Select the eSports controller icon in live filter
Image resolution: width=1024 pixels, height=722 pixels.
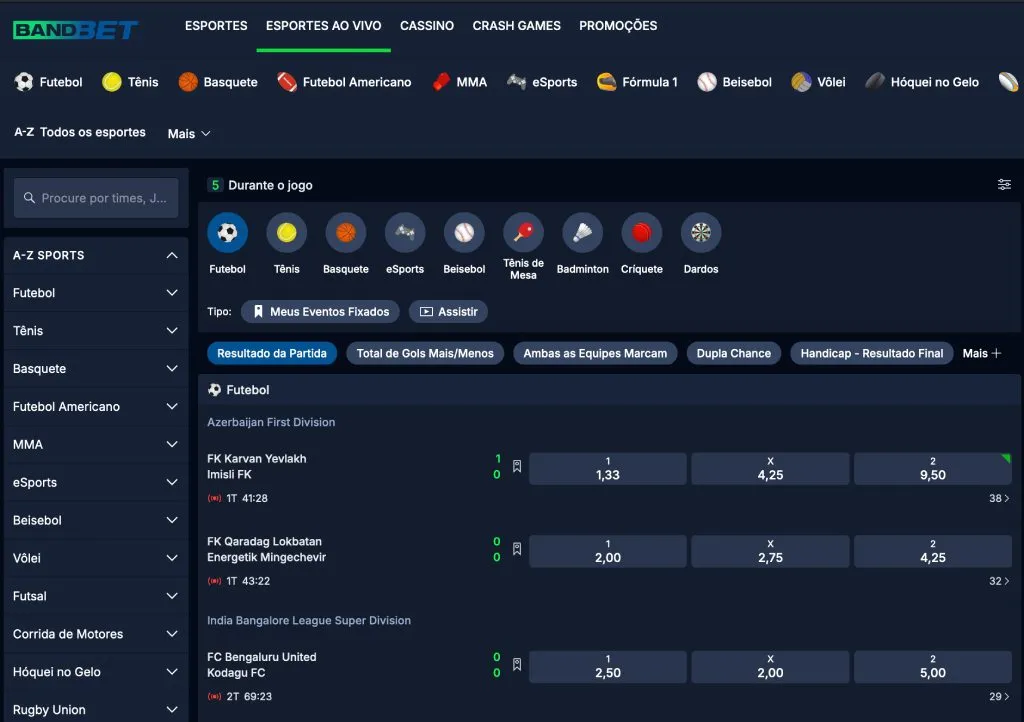pos(405,233)
